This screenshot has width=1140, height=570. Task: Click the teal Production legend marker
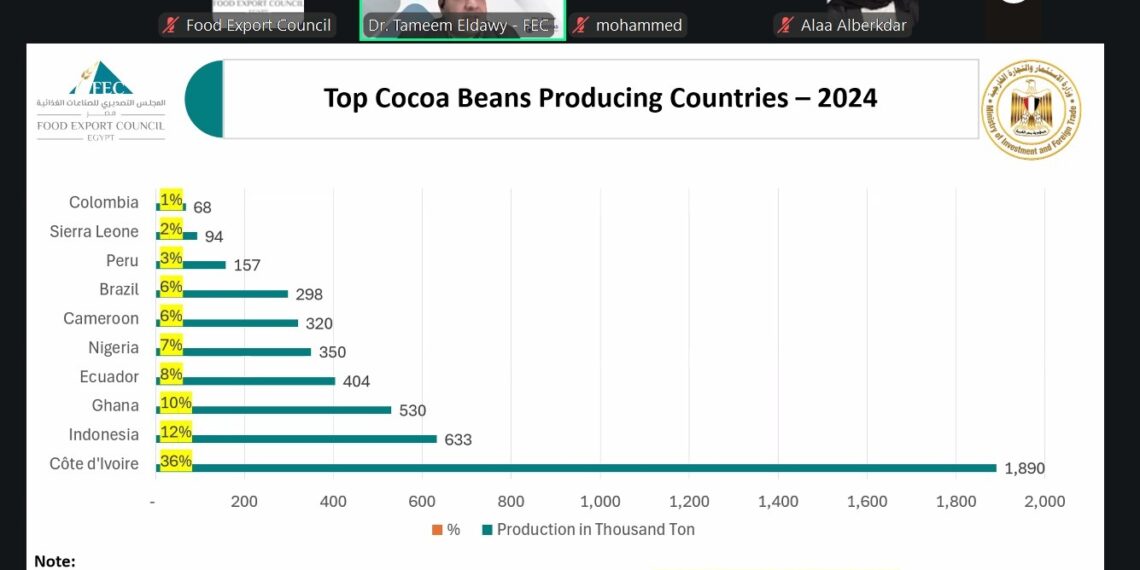click(x=487, y=530)
